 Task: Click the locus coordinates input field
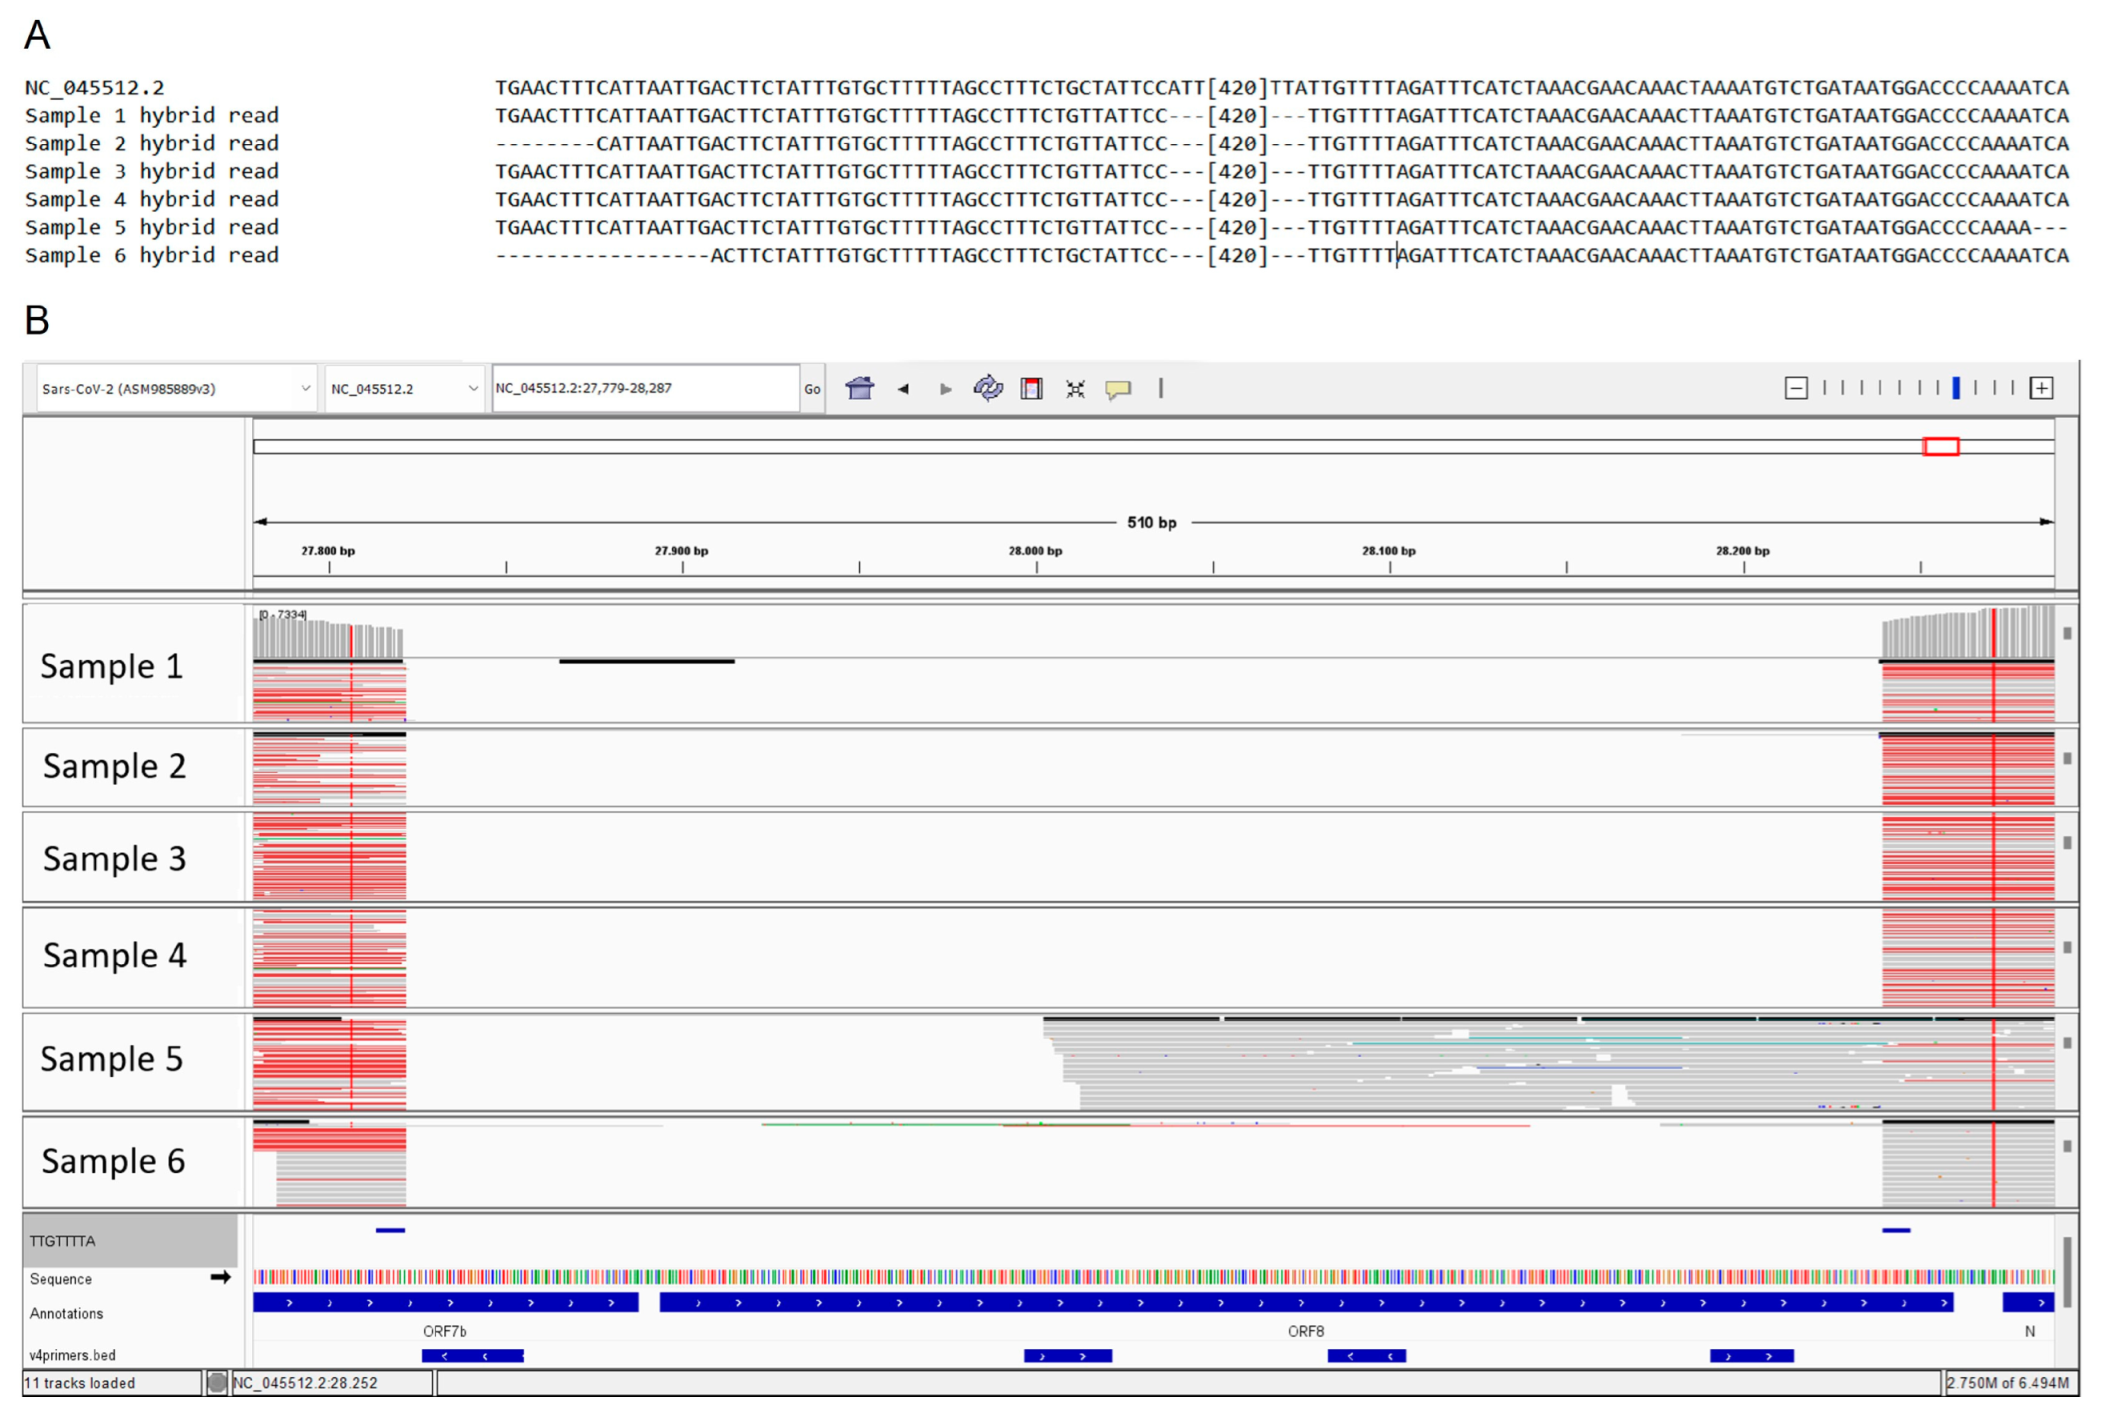(x=644, y=388)
